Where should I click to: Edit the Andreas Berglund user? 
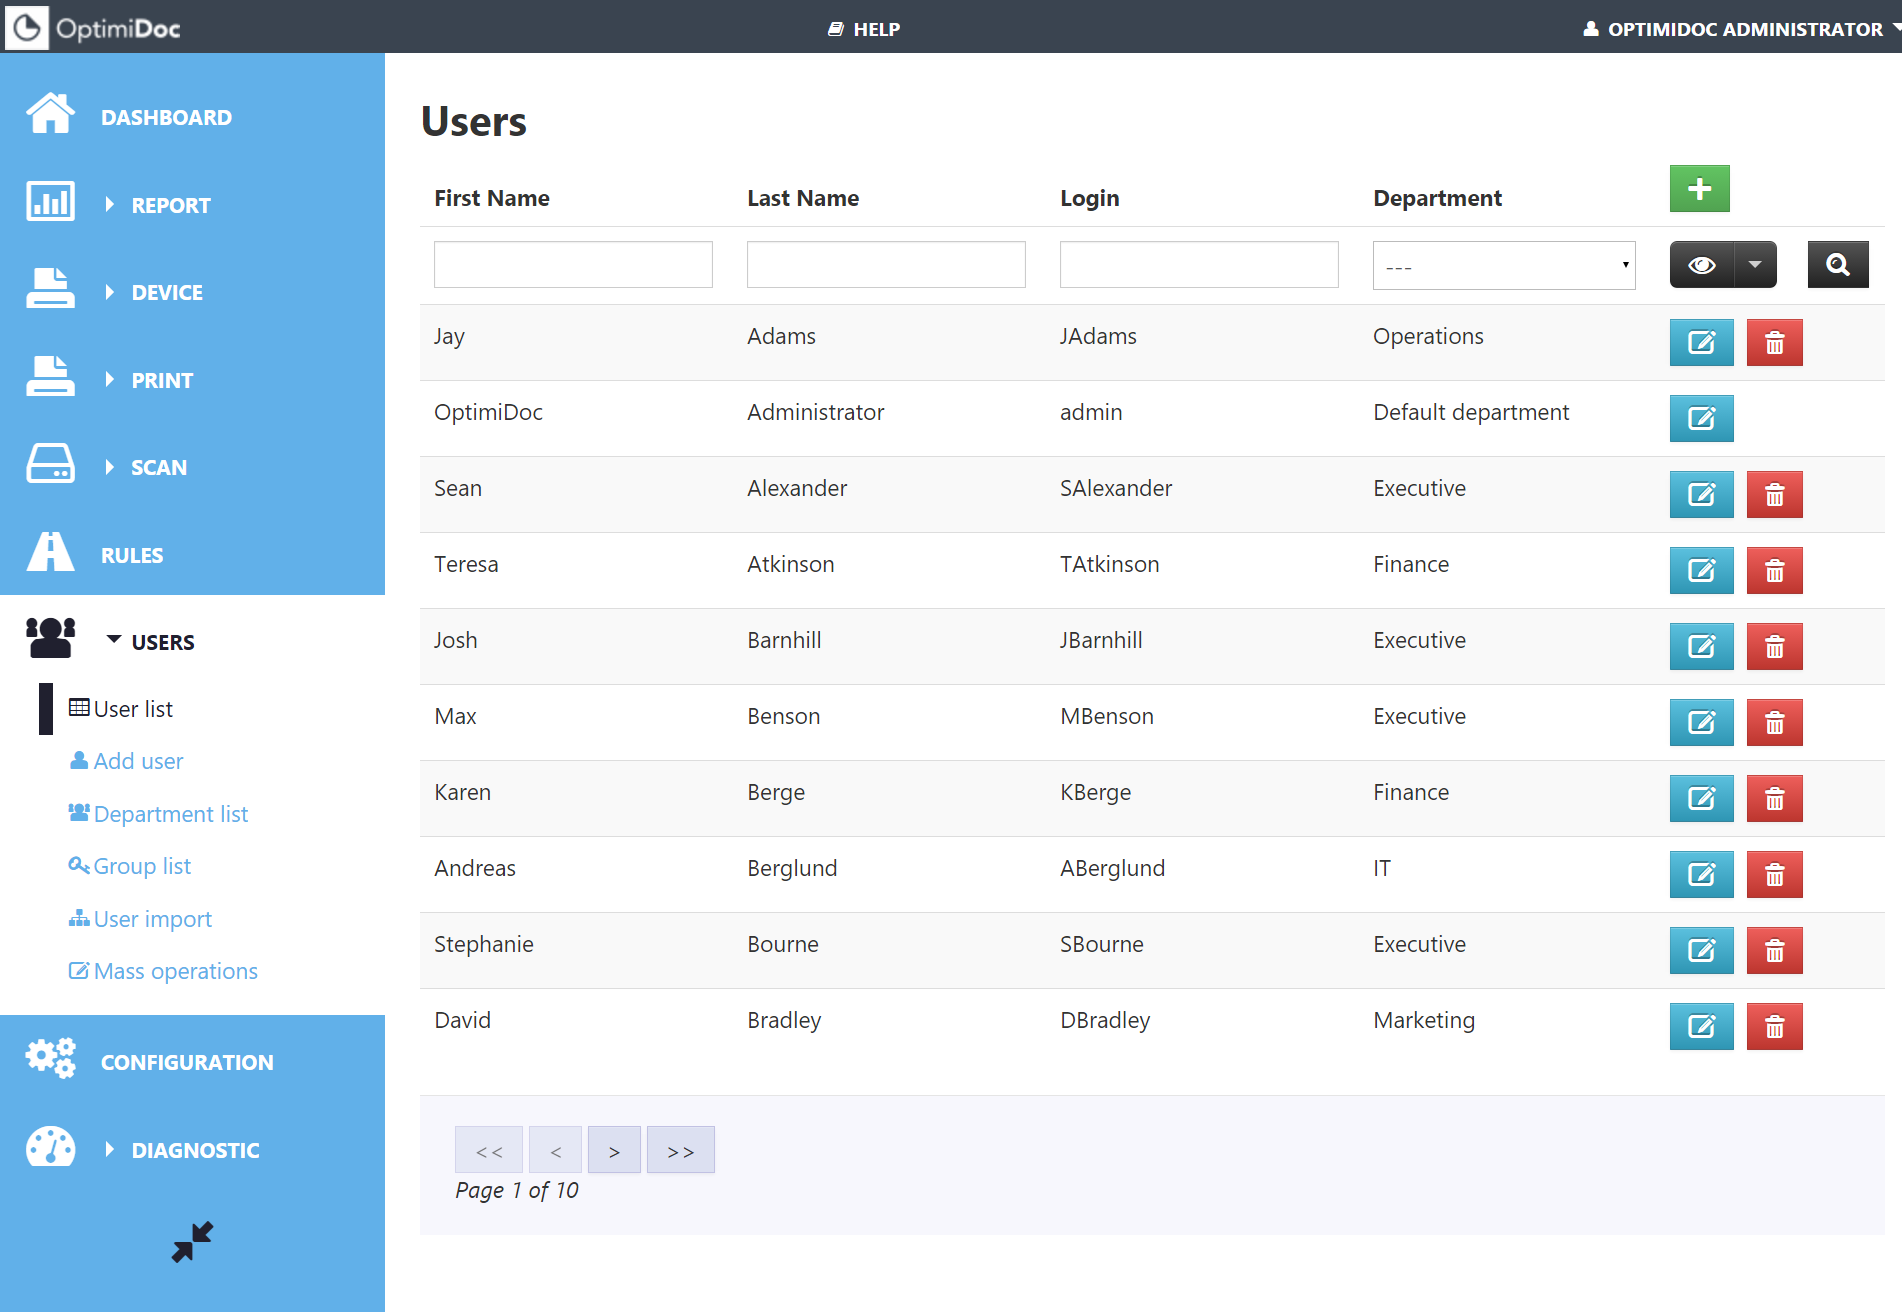click(x=1700, y=875)
